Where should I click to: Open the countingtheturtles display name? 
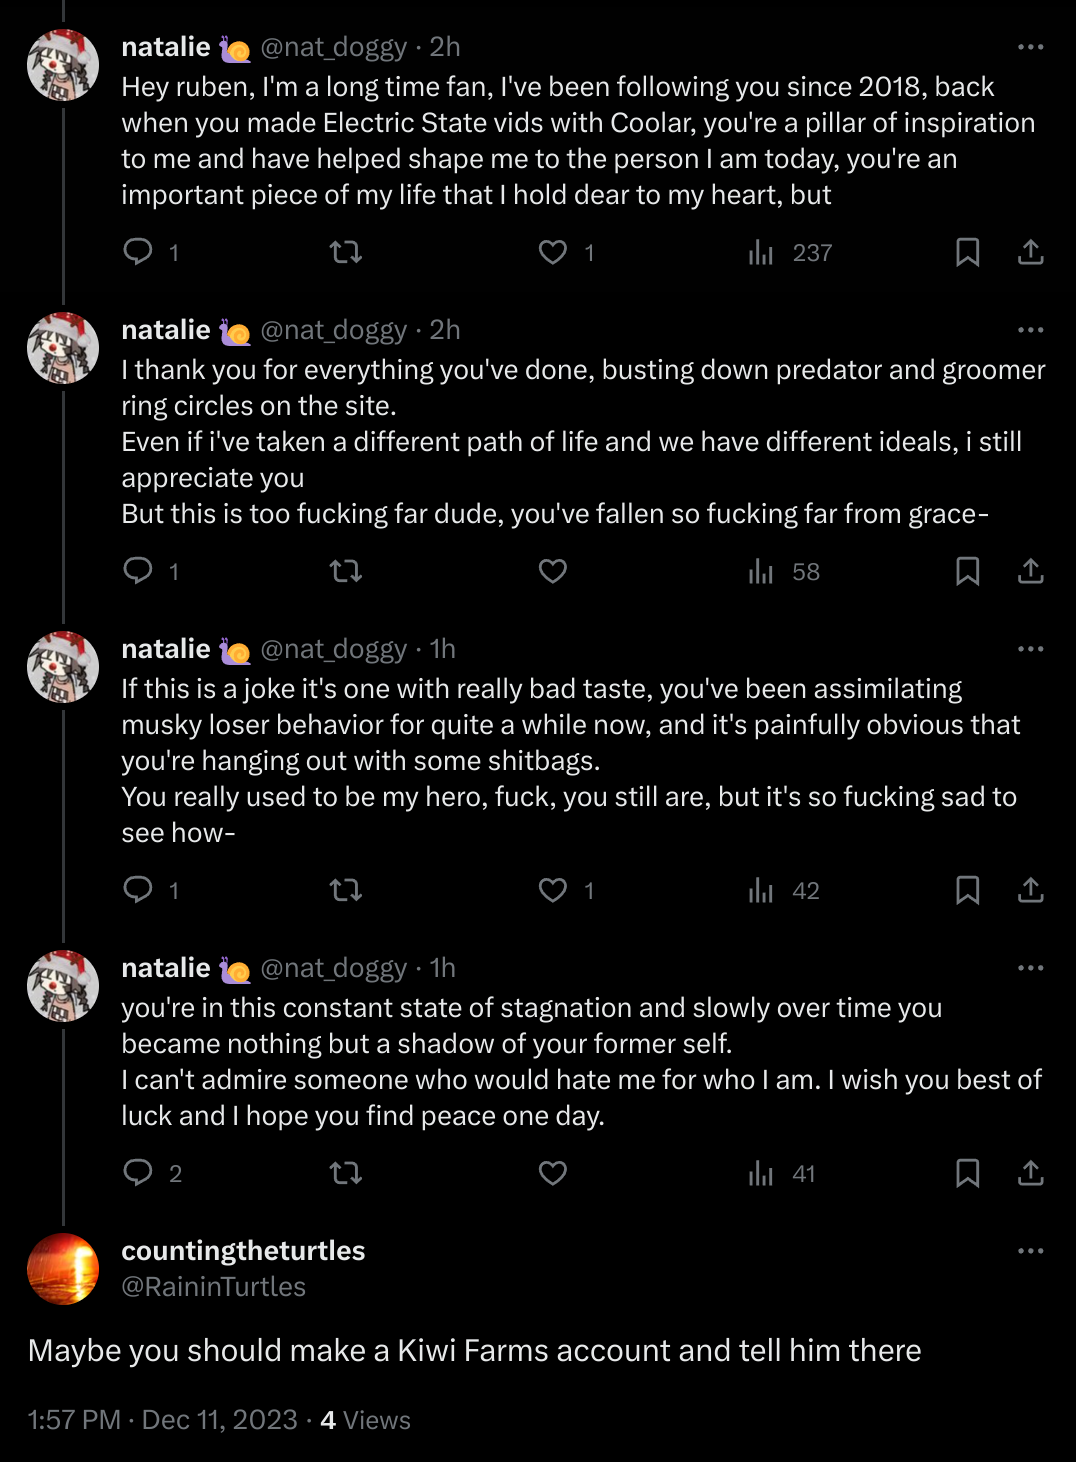pos(243,1251)
